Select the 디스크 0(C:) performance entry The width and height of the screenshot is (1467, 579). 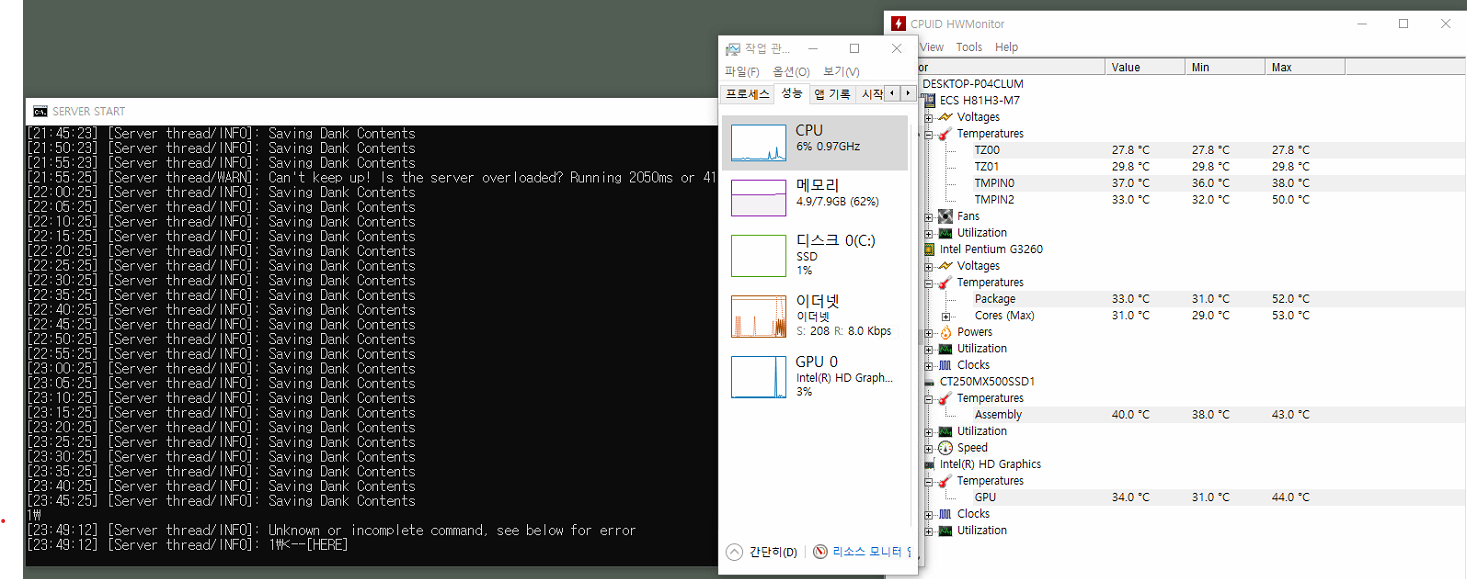[x=815, y=255]
